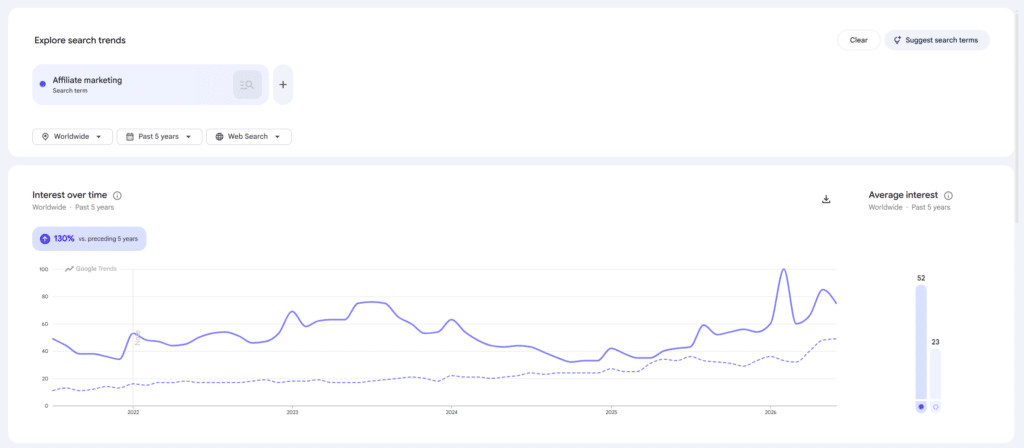Click the 2025 label on the chart axis
1024x448 pixels.
coord(611,413)
